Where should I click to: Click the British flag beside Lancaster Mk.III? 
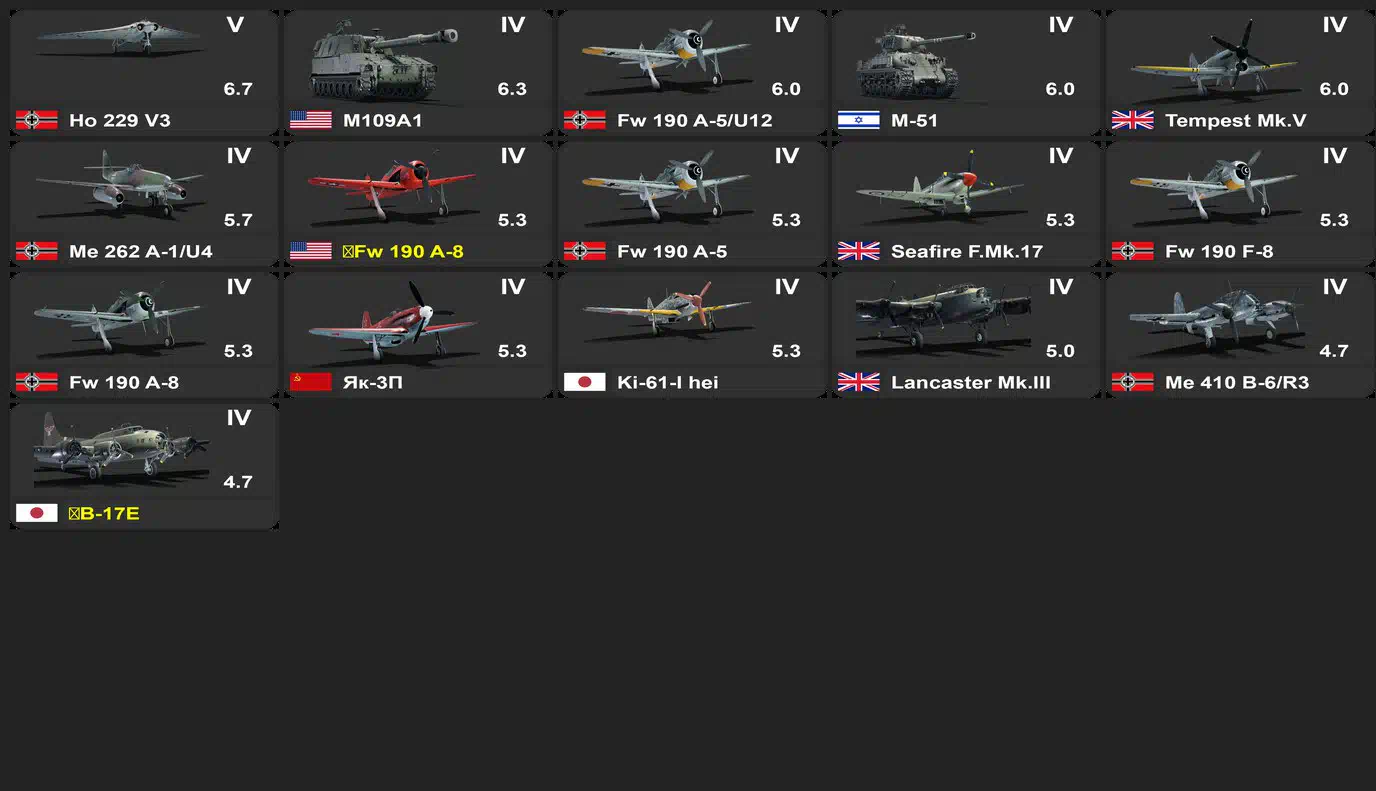(858, 382)
